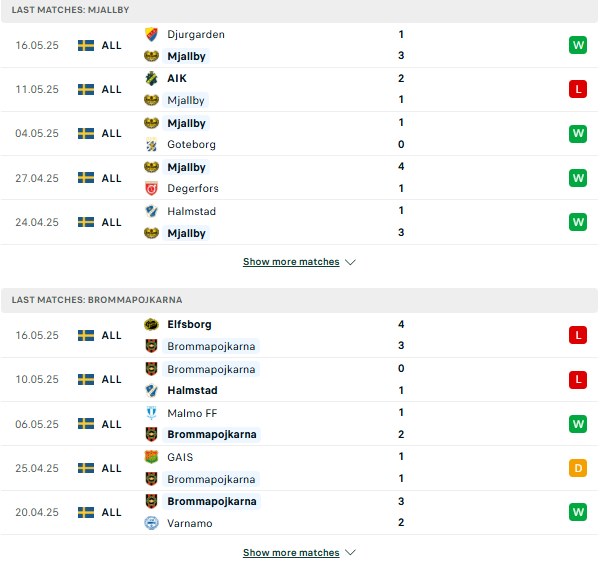Open Halmstad team link in 10.05.25 match

pyautogui.click(x=192, y=390)
